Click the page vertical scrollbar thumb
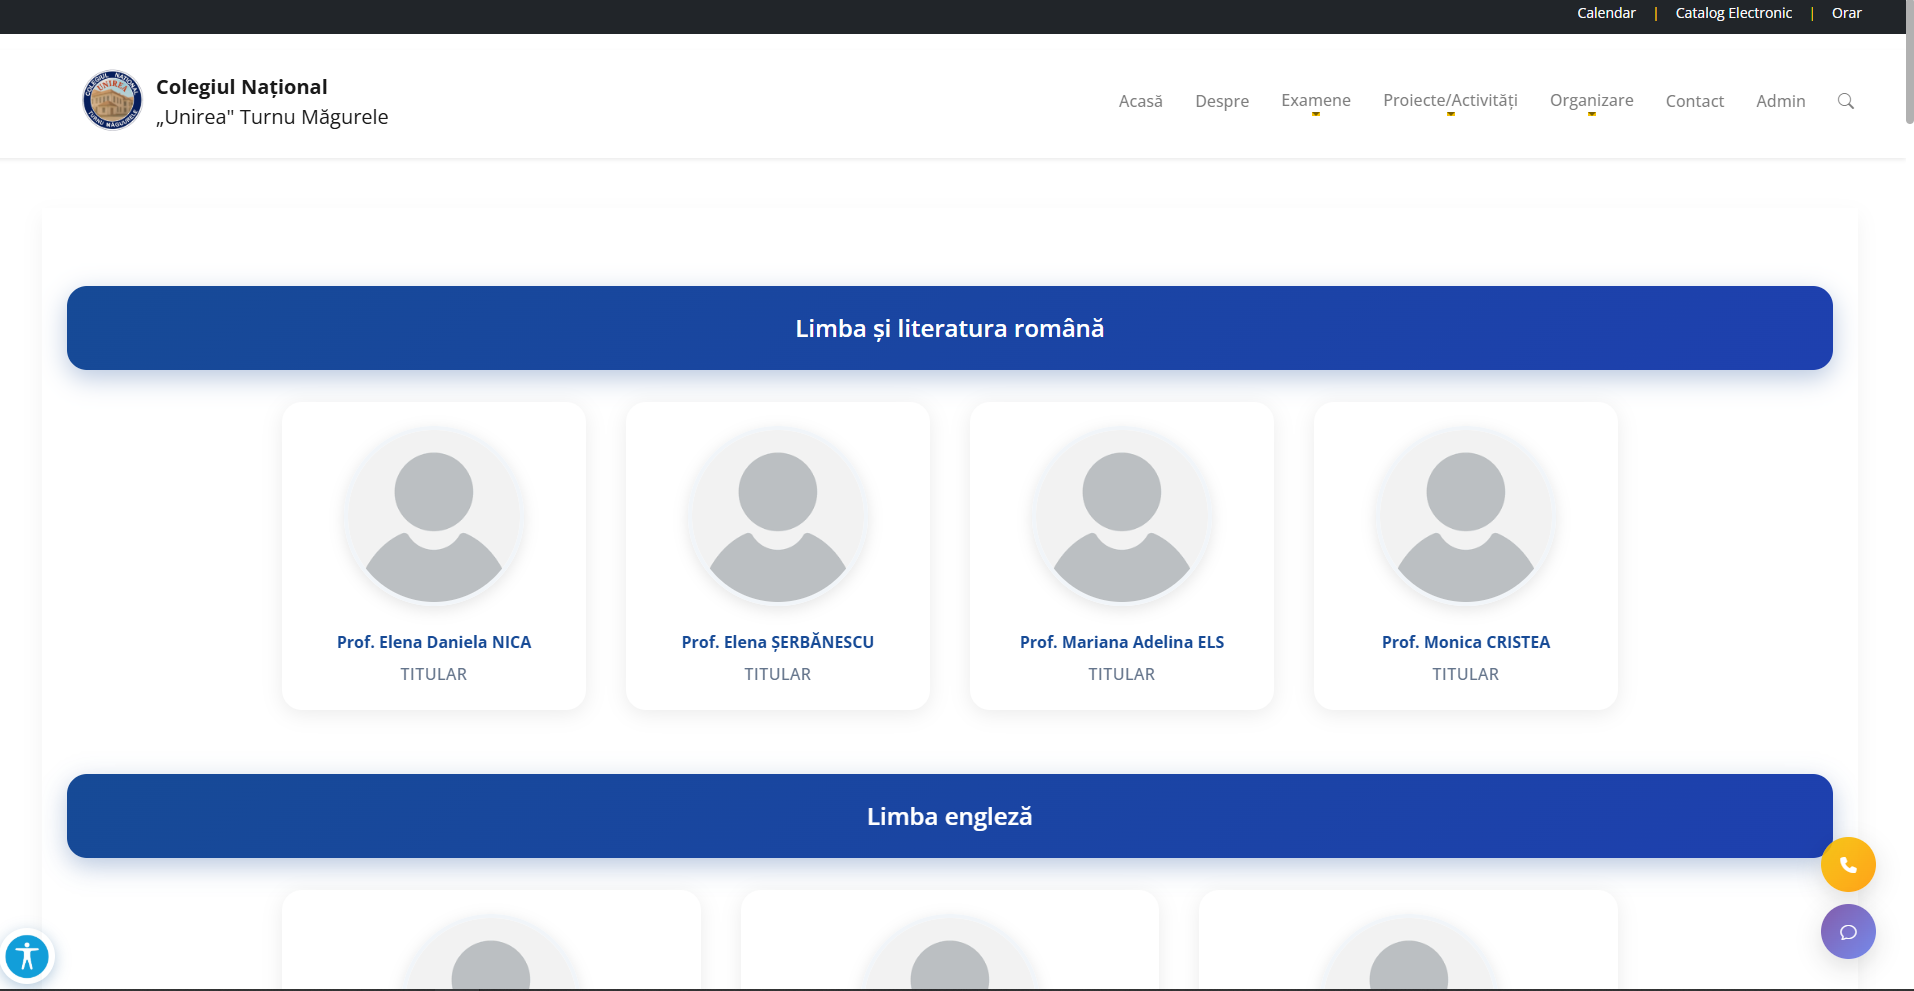The image size is (1914, 991). 1909,62
